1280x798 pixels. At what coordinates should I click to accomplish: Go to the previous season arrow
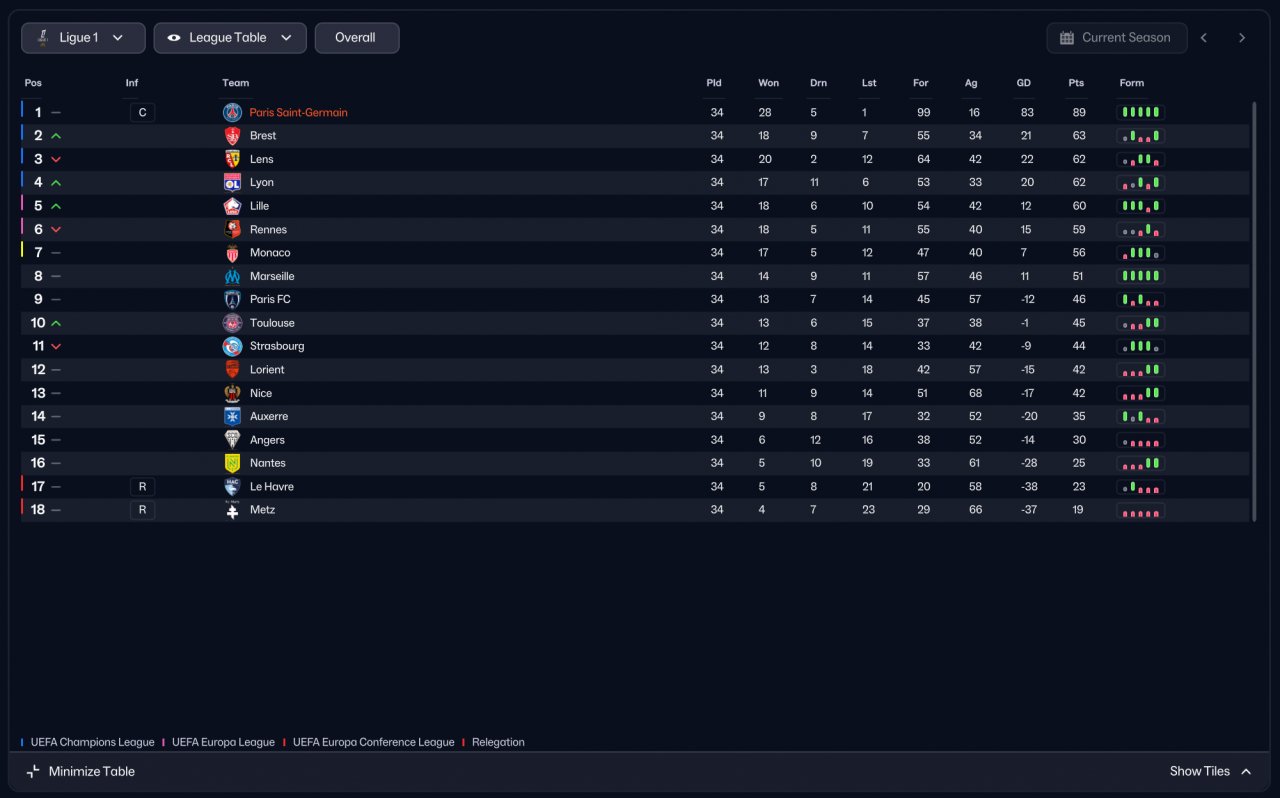tap(1204, 38)
